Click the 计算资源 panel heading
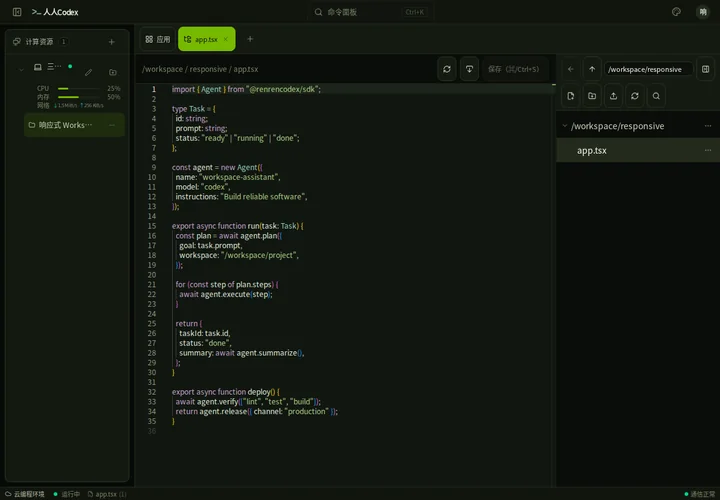 coord(39,42)
